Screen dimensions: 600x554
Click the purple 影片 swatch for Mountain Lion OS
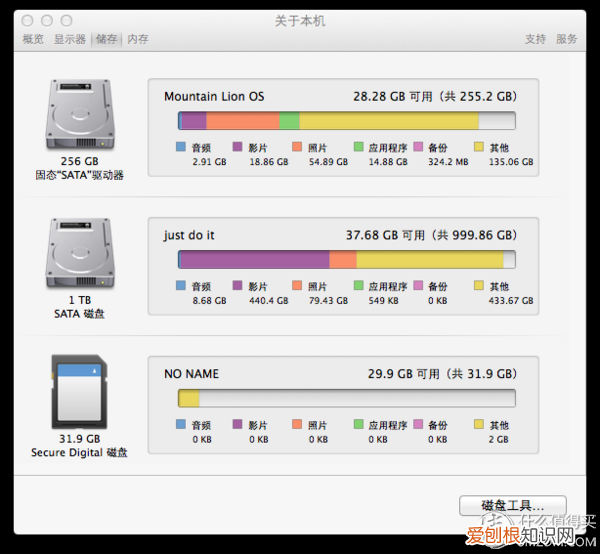pyautogui.click(x=237, y=147)
